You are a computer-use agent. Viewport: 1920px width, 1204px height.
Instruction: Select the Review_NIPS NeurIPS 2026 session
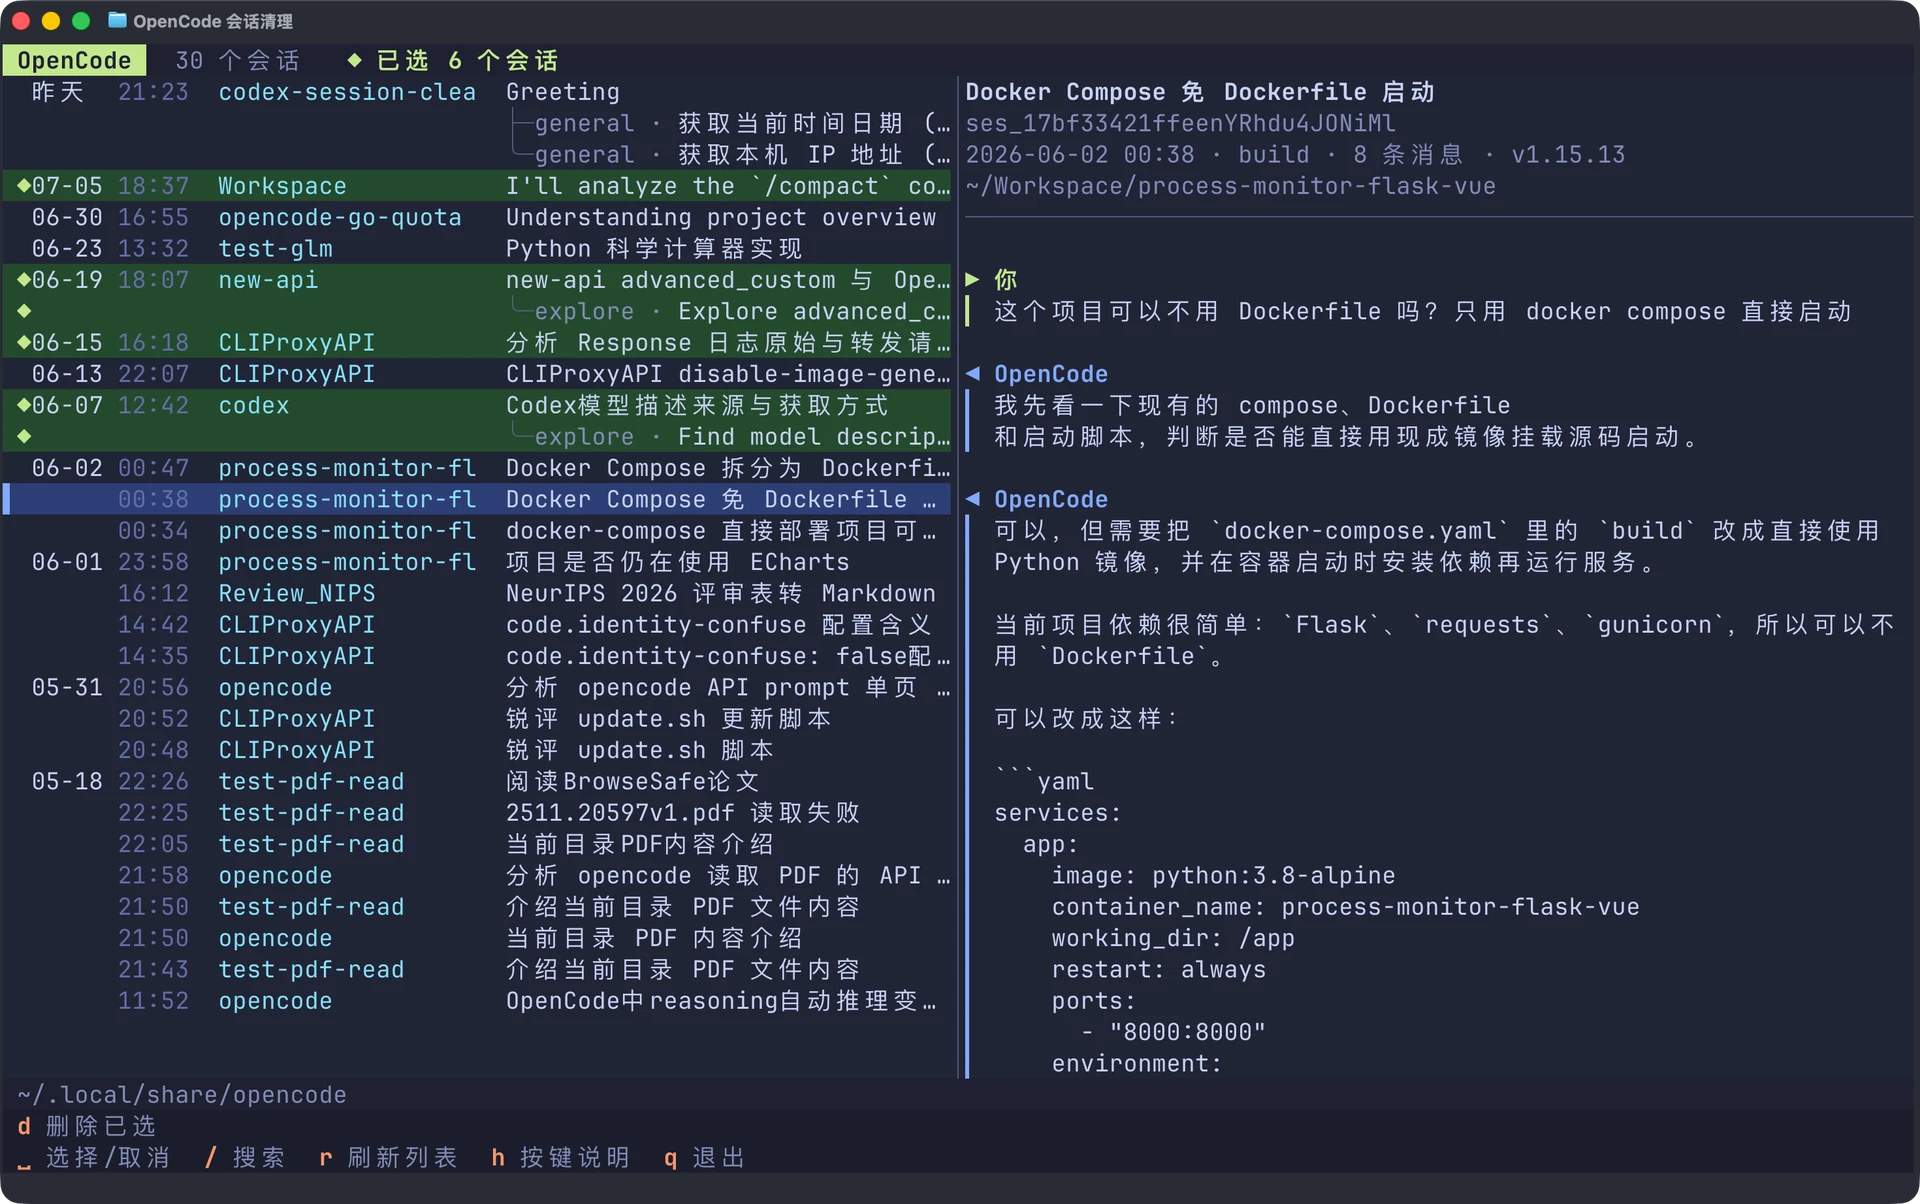click(x=478, y=593)
